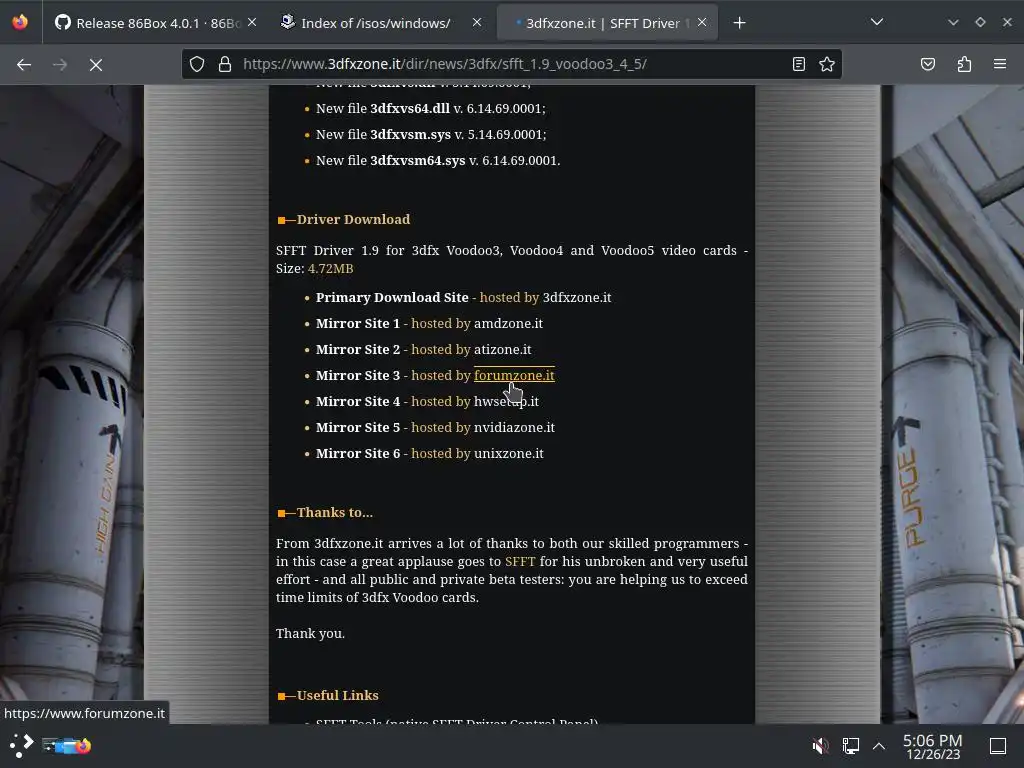Bookmark this page with the star
The image size is (1024, 768).
click(827, 64)
